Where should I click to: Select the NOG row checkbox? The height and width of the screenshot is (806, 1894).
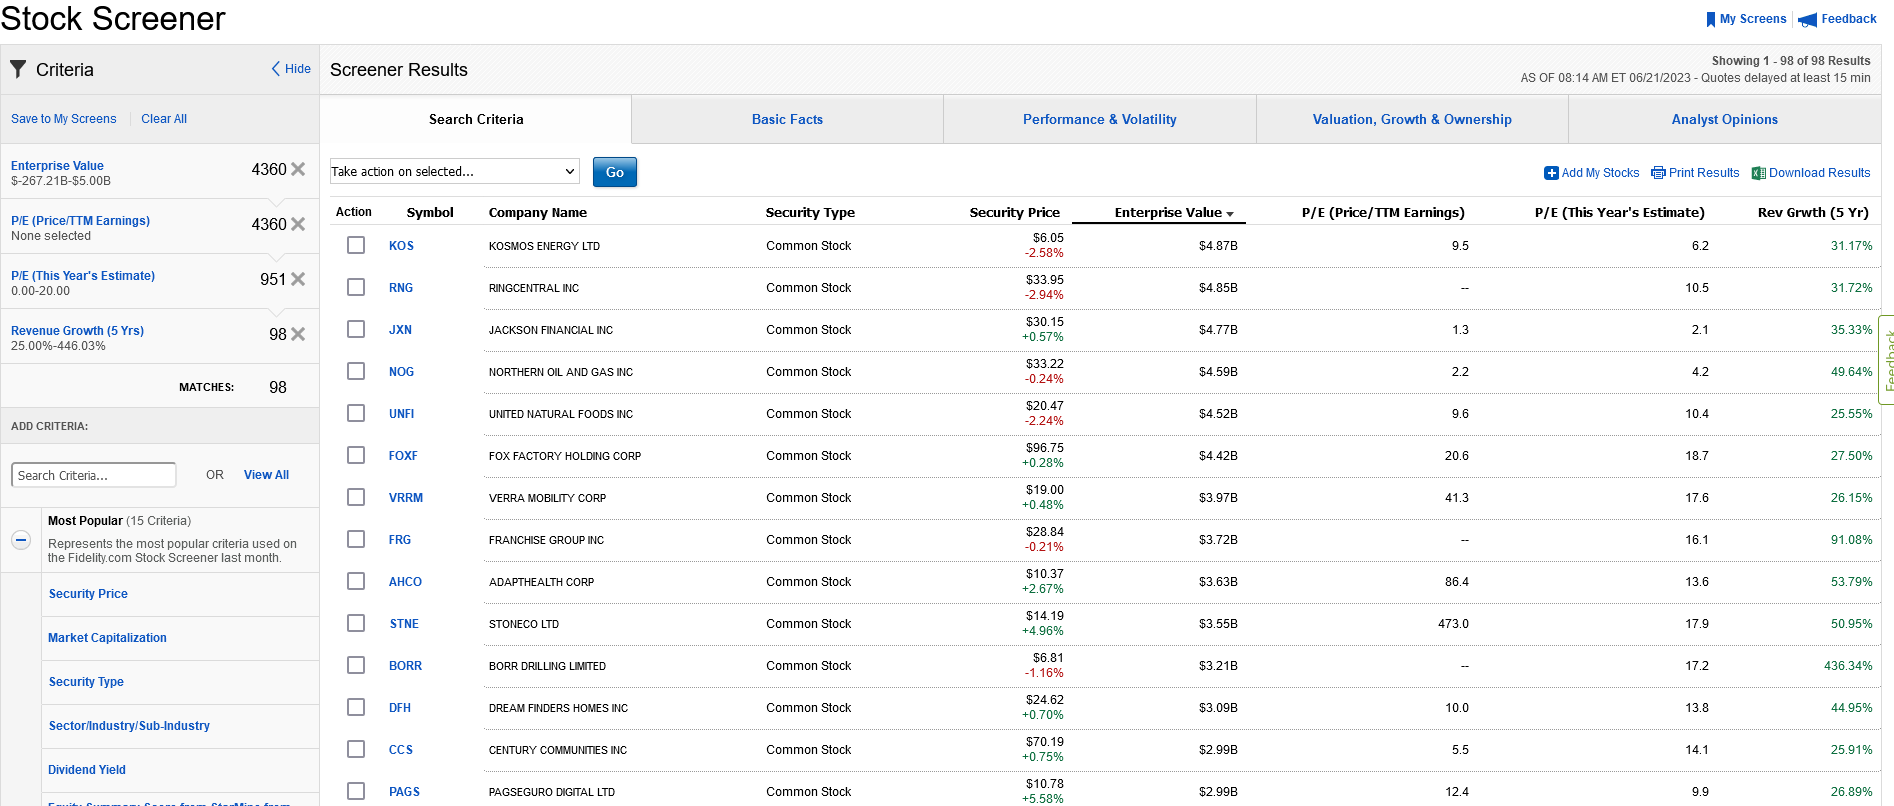(x=356, y=371)
